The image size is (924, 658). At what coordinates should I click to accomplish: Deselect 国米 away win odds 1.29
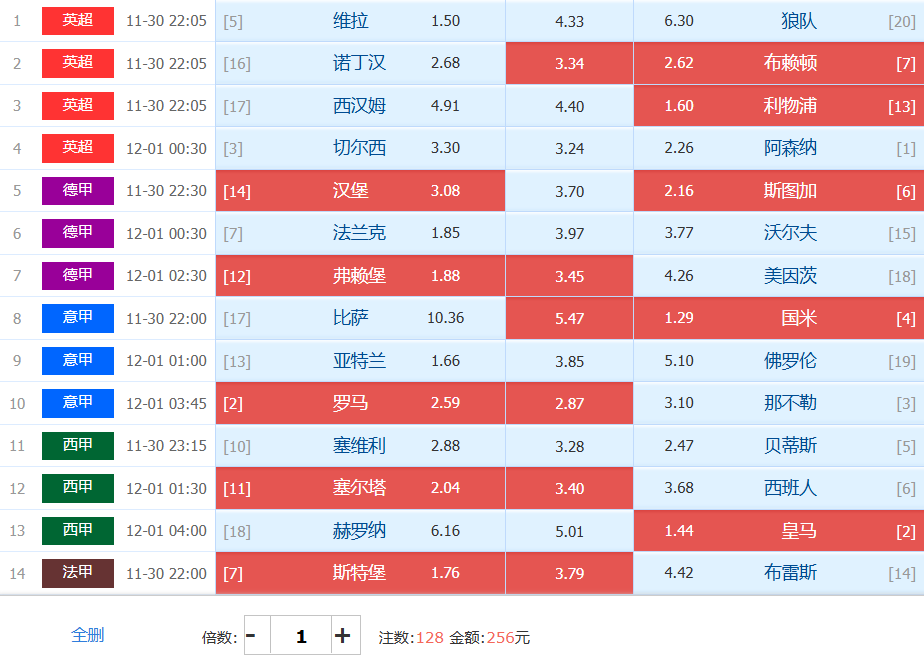click(778, 318)
